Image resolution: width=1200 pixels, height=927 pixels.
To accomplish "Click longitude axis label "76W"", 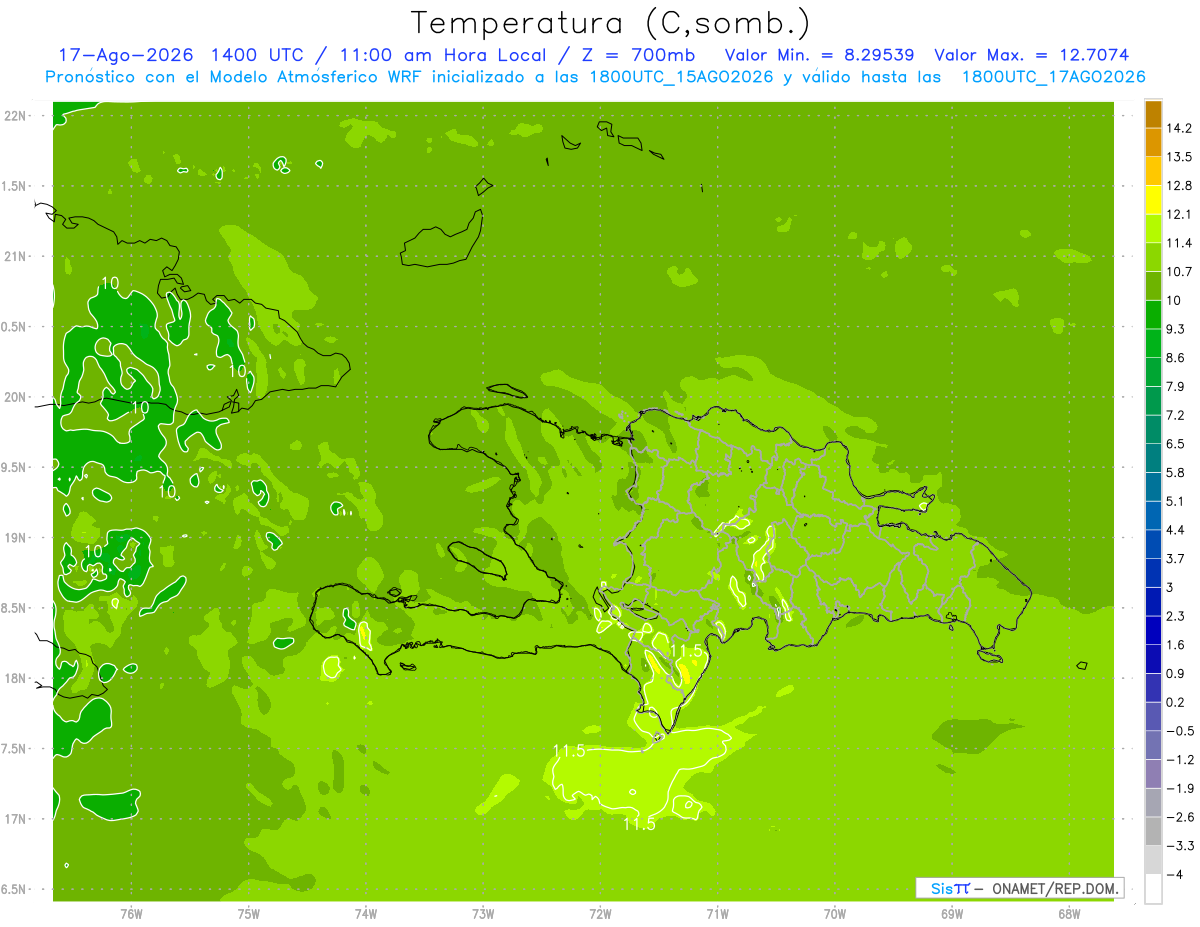I will 131,914.
